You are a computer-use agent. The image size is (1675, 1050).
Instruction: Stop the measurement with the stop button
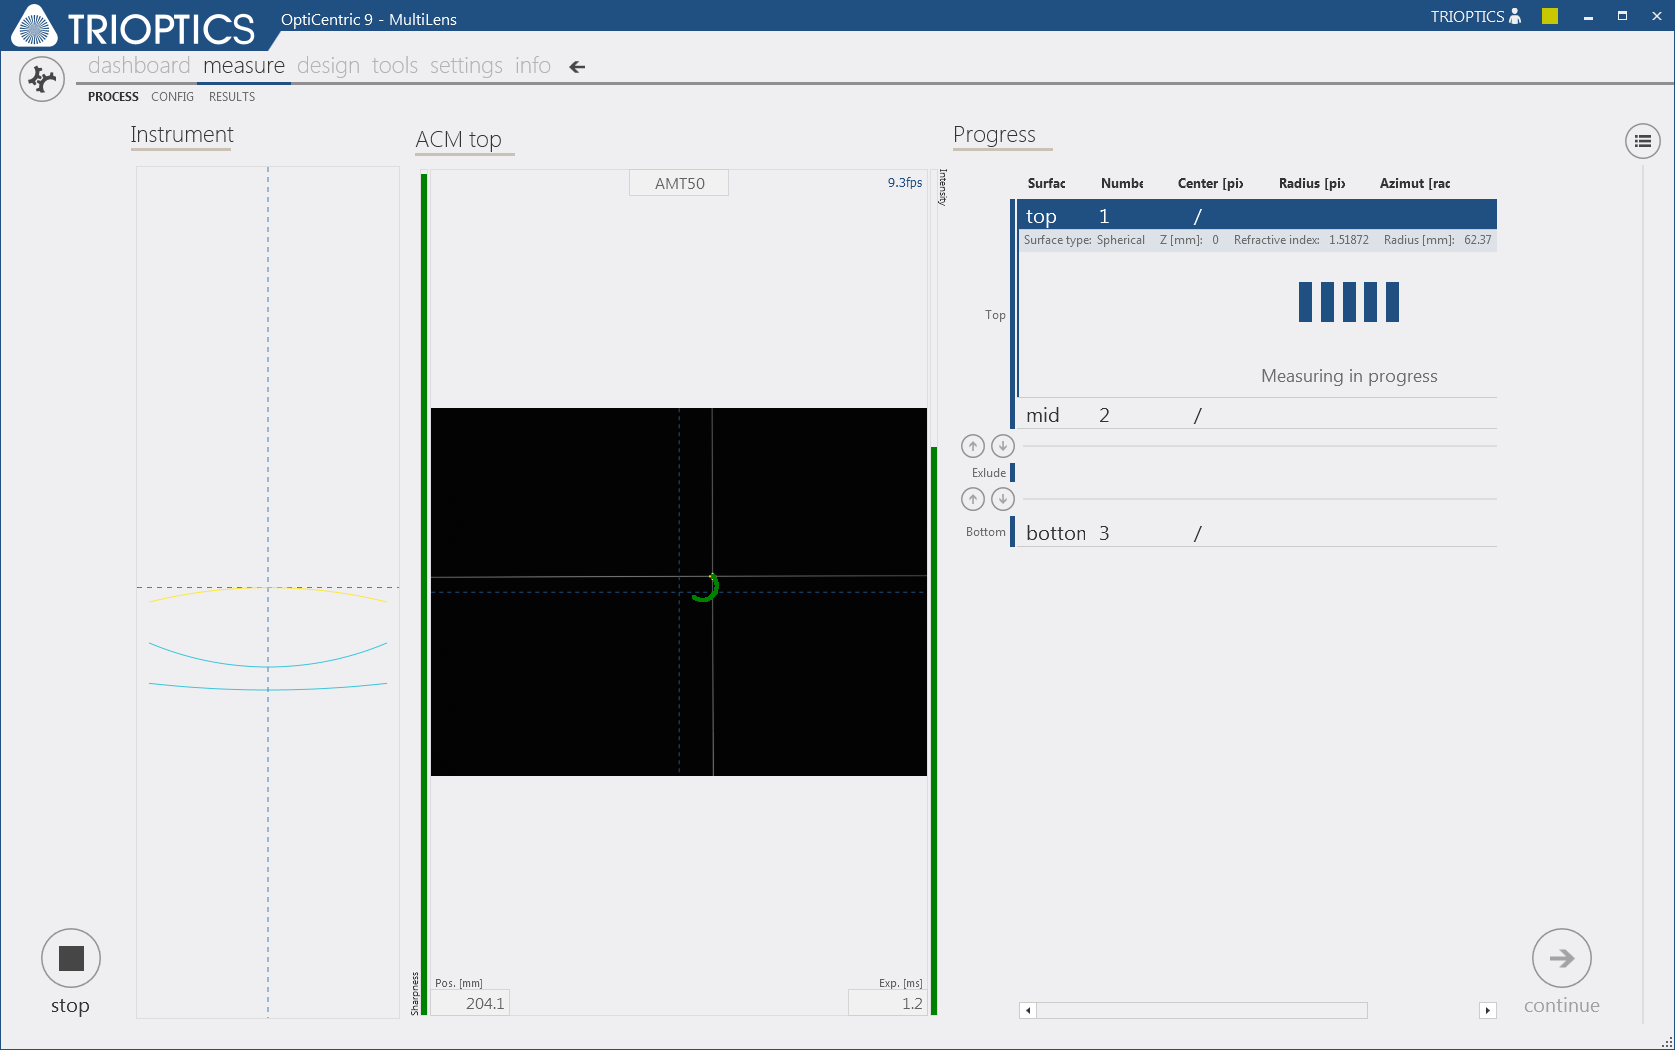pos(71,958)
